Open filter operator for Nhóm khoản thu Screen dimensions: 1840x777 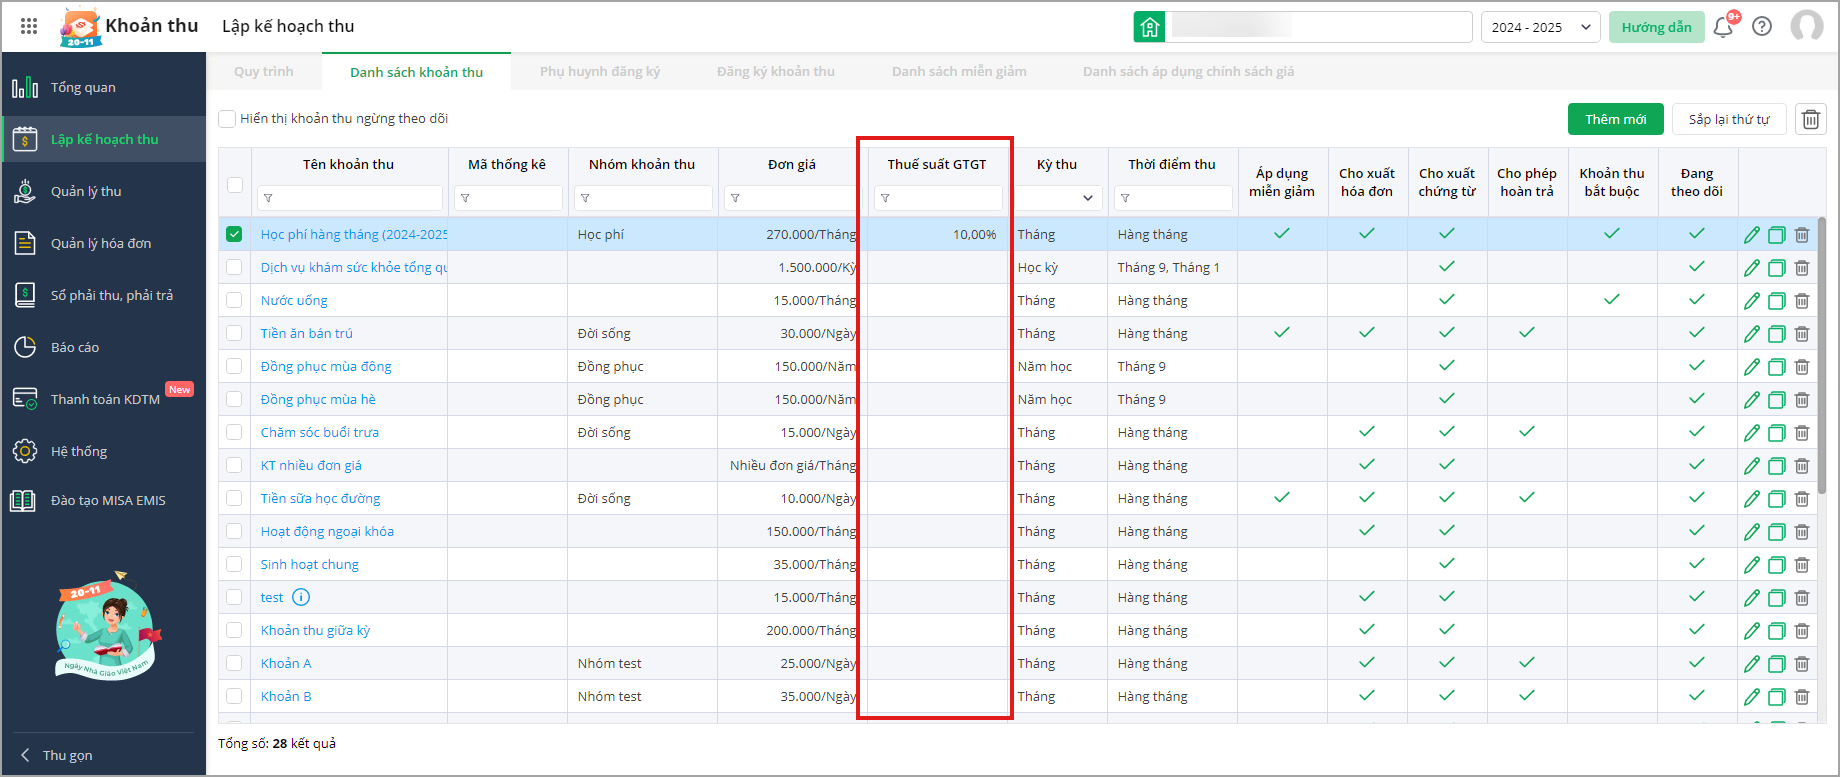[x=585, y=198]
